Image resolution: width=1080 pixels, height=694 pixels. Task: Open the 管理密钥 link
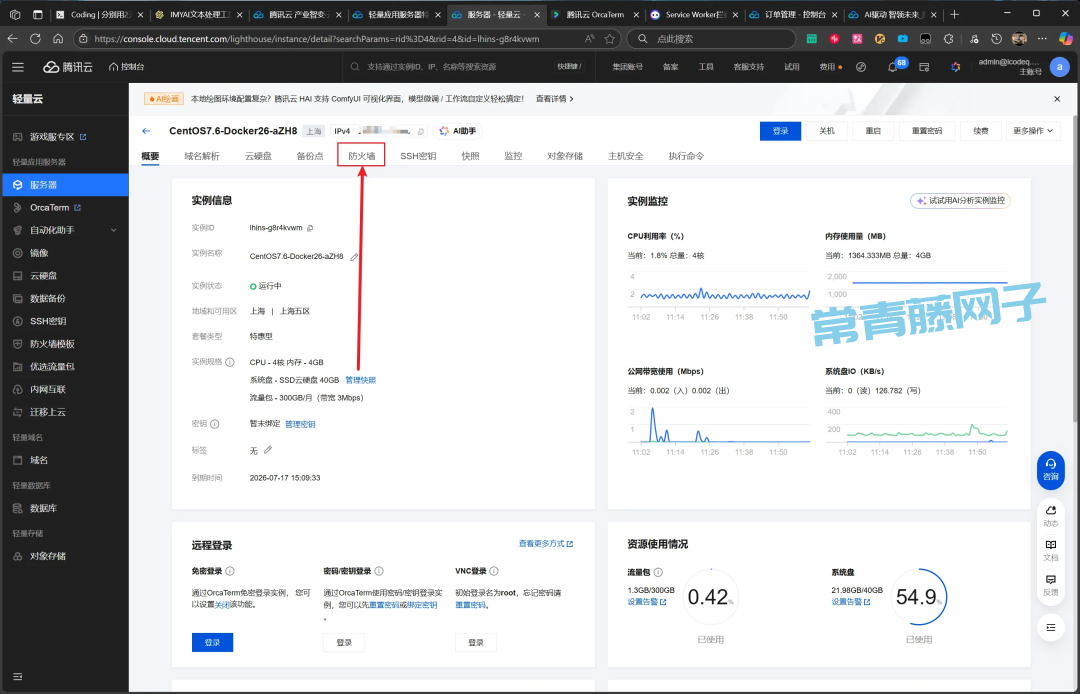click(300, 424)
